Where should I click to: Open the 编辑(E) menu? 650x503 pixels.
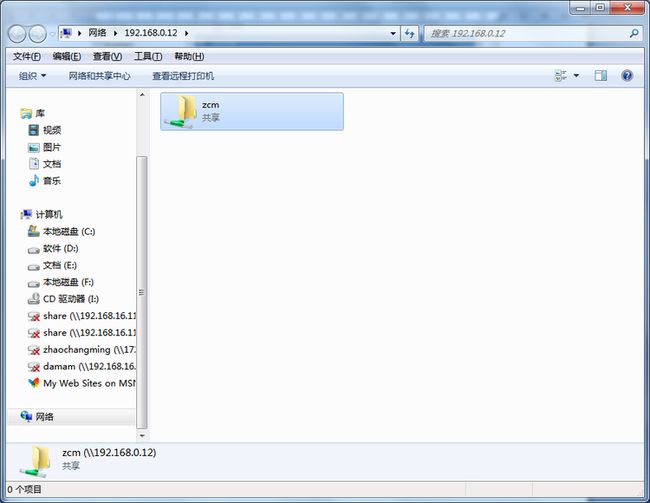point(67,56)
